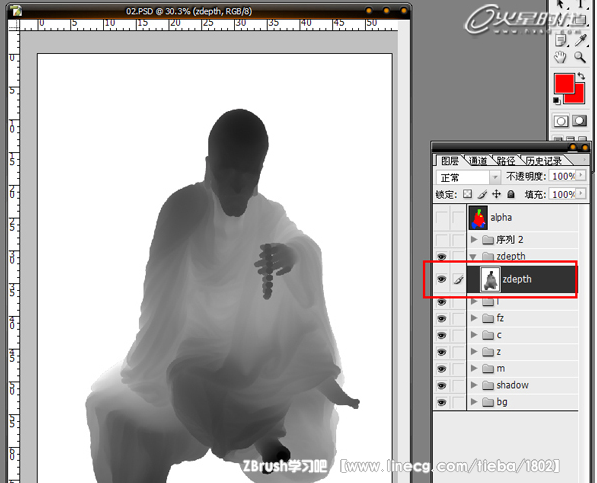Click the 02.PSD document title bar text
Viewport: 597px width, 483px height.
click(x=189, y=11)
